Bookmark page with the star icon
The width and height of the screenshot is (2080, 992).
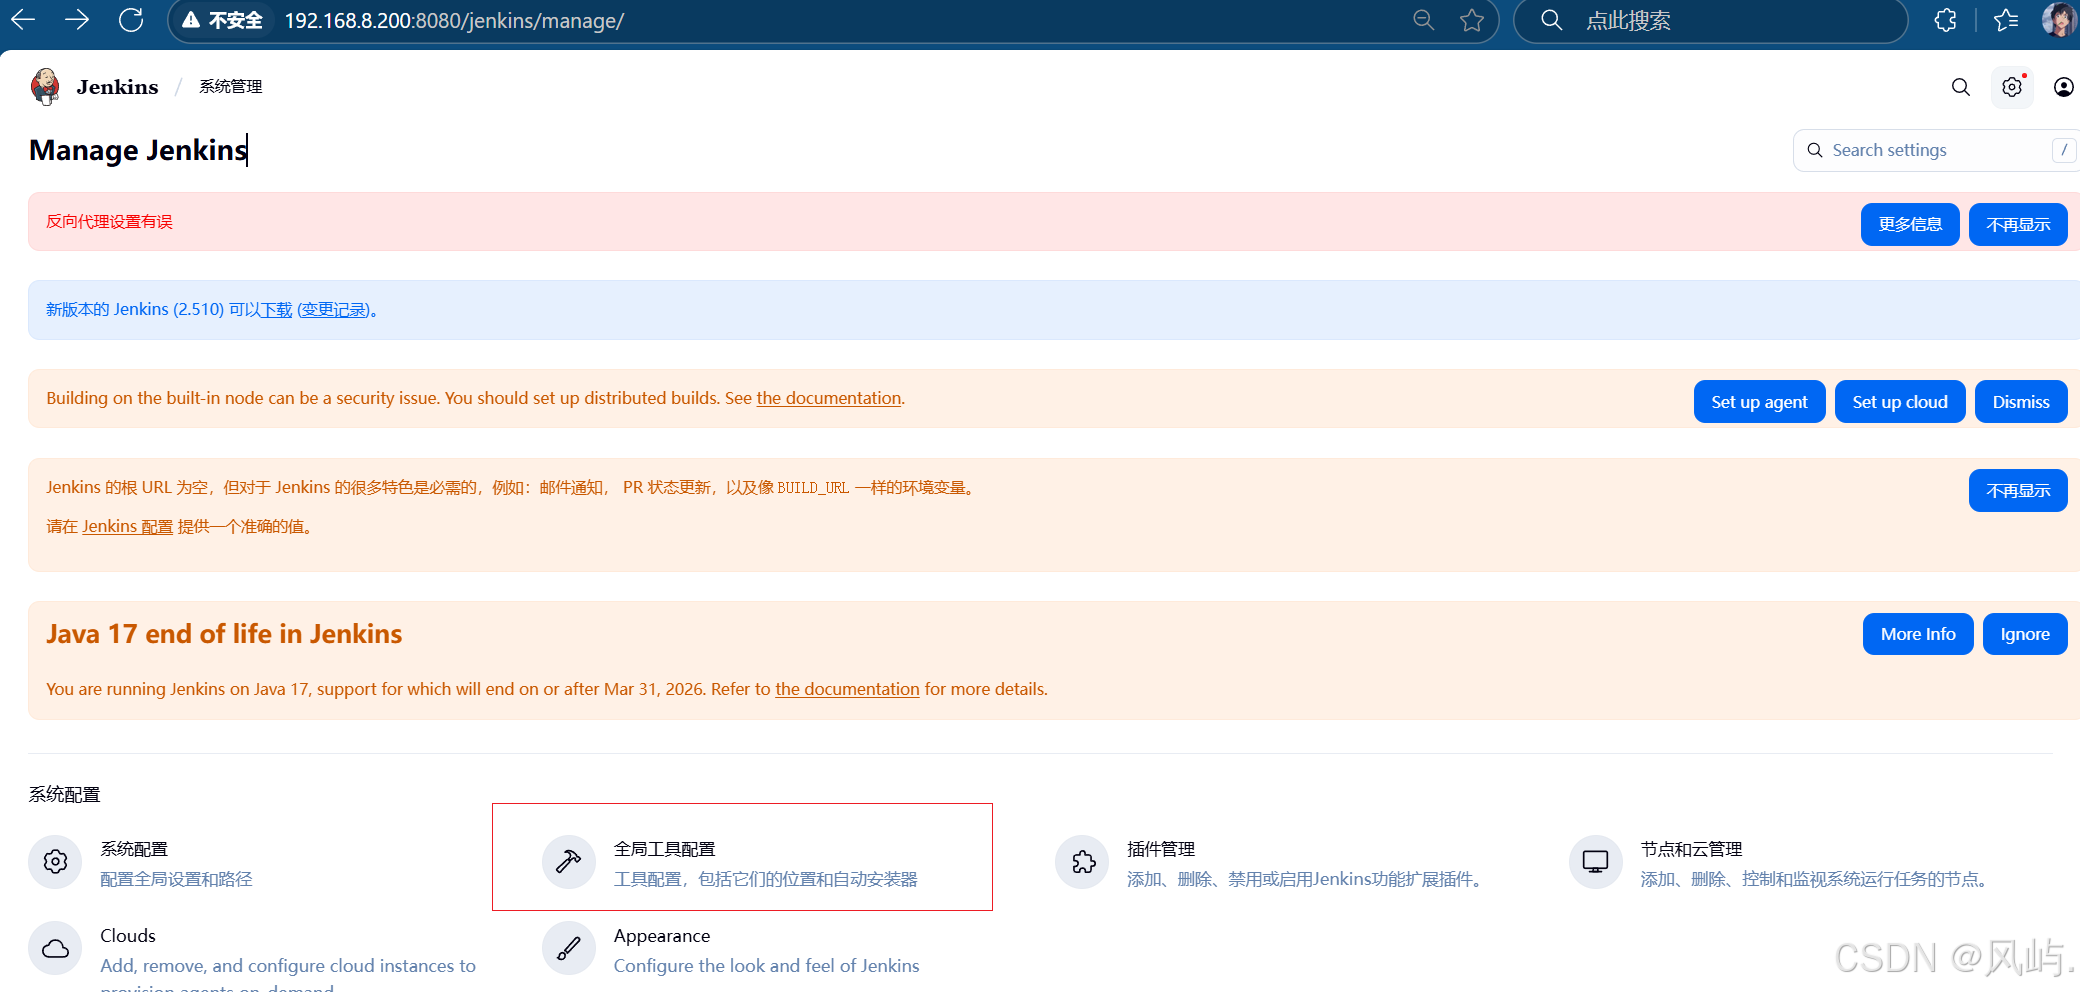pyautogui.click(x=1472, y=20)
